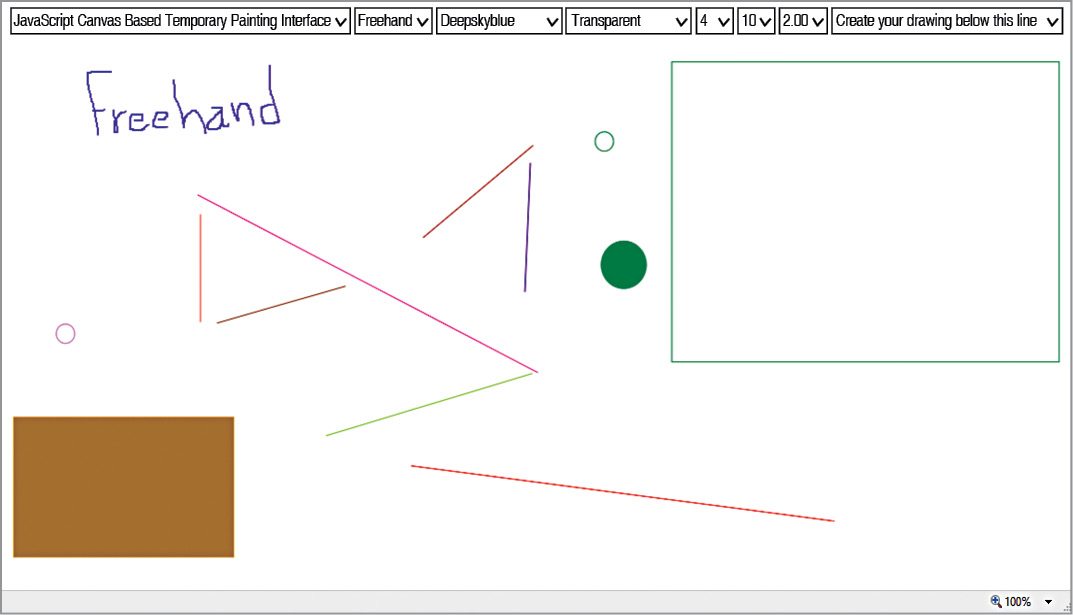Click the small green outlined circle

click(x=604, y=142)
